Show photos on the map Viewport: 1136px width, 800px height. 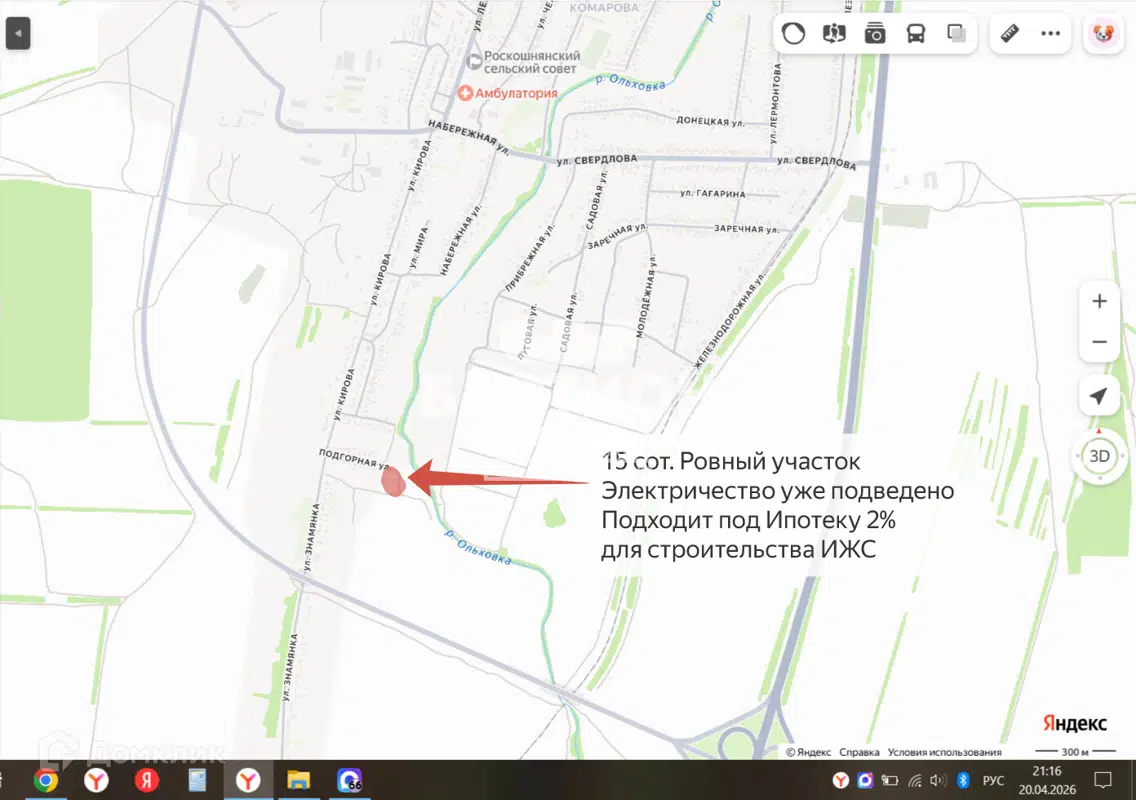[x=875, y=33]
